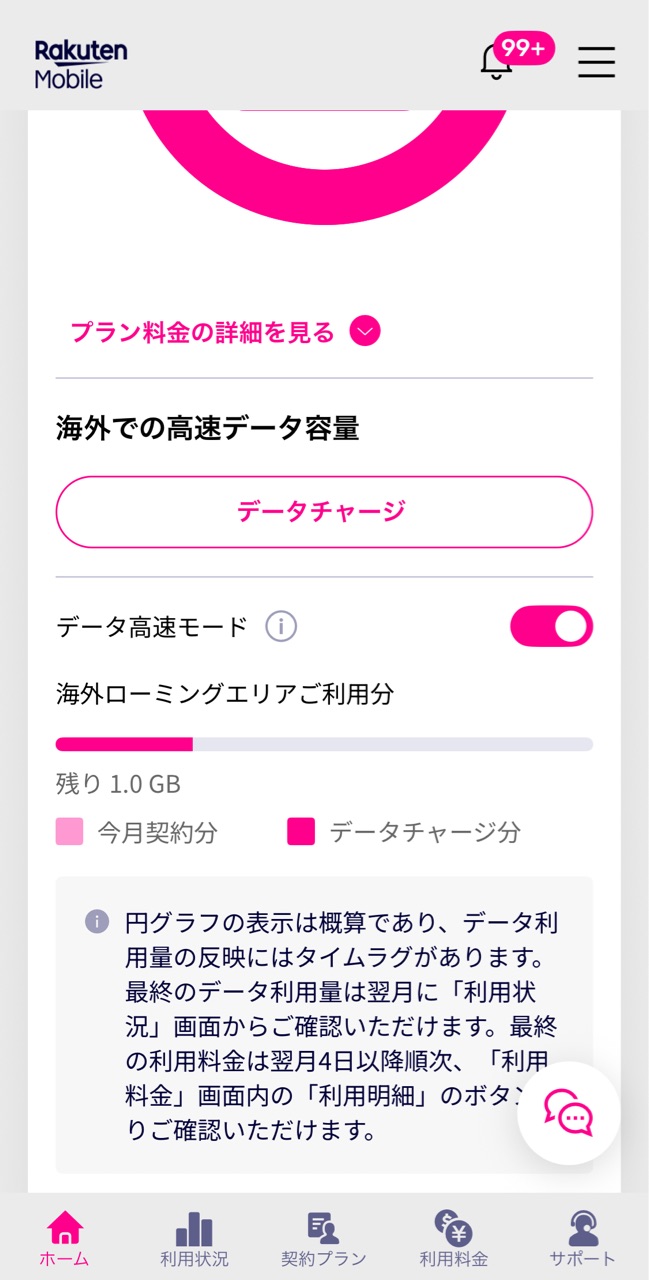Image resolution: width=649 pixels, height=1280 pixels.
Task: Click the info icon in the notice box
Action: click(97, 921)
